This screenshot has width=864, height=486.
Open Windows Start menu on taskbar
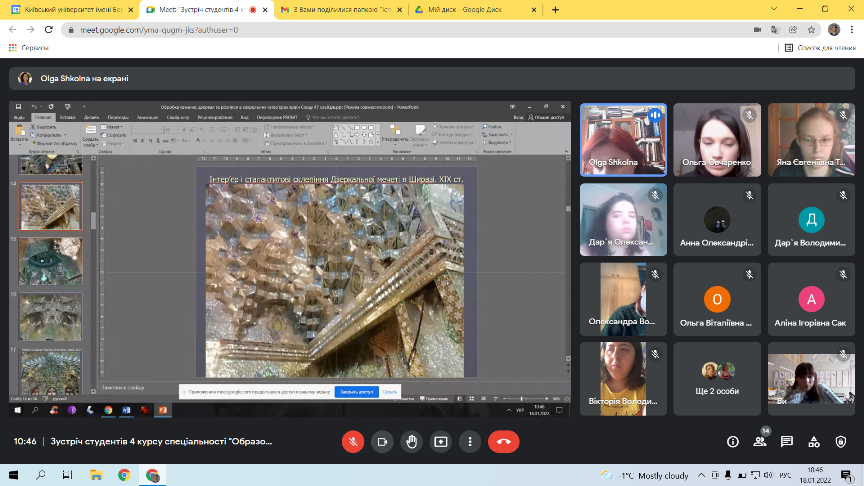point(12,475)
